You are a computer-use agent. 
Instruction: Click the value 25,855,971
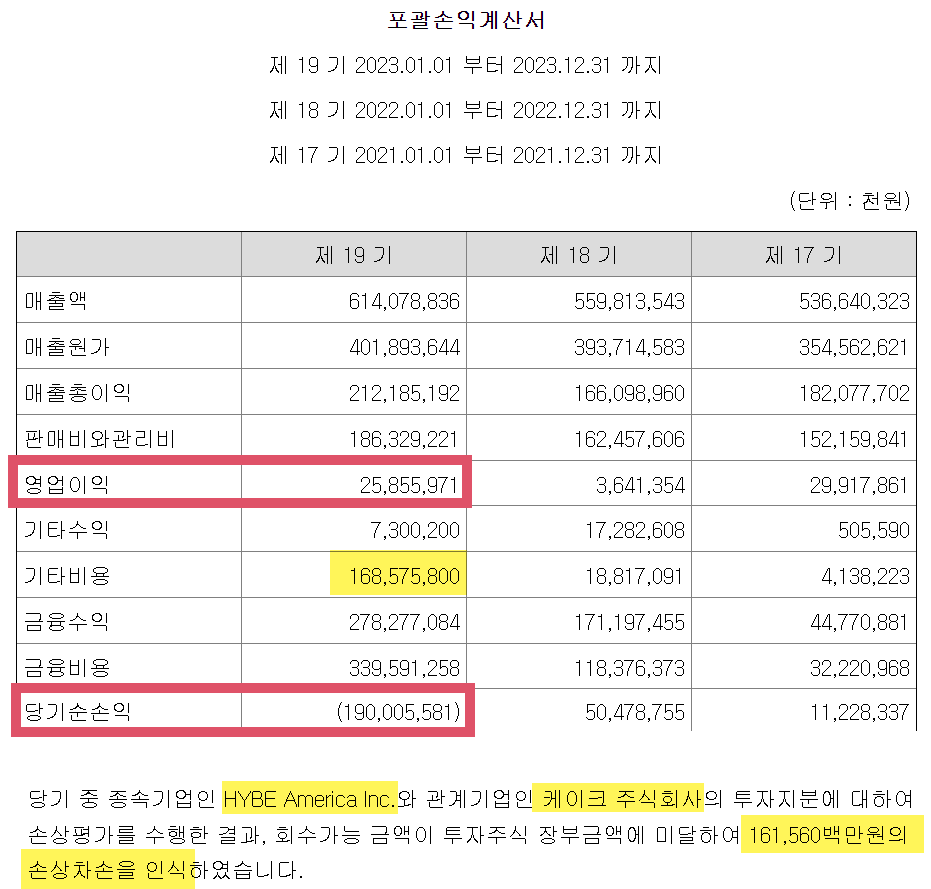(x=409, y=485)
